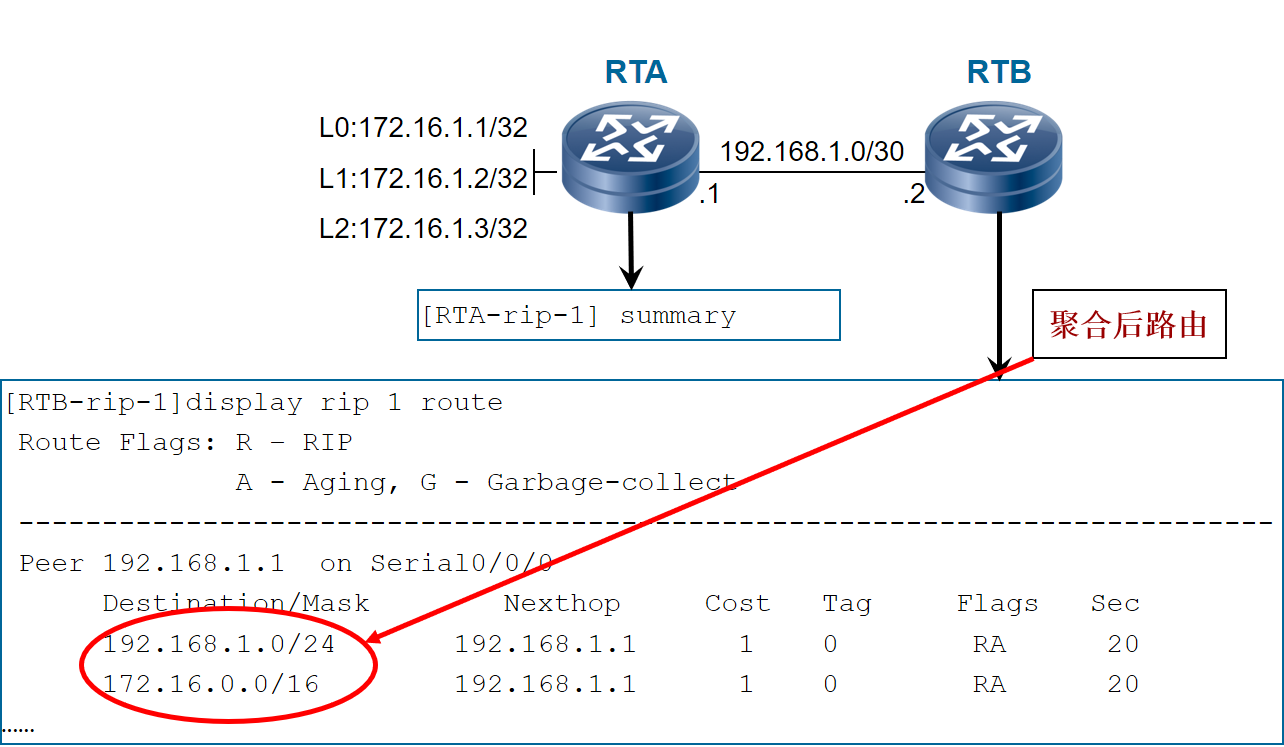This screenshot has height=747, width=1284.
Task: Click the Flags column header
Action: (x=998, y=604)
